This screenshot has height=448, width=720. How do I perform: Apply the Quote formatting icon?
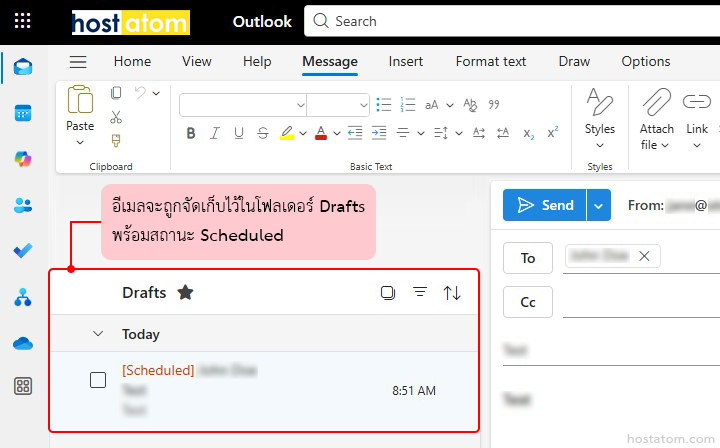click(x=494, y=105)
